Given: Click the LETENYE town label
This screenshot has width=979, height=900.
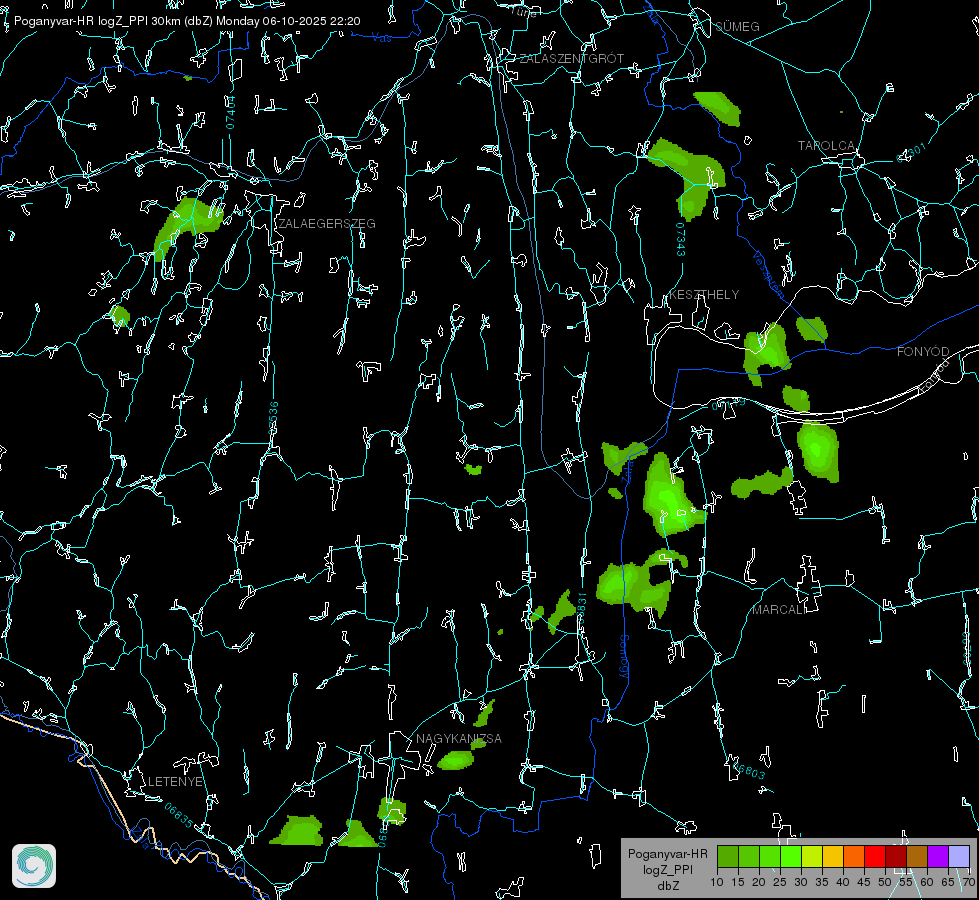Looking at the screenshot, I should (176, 781).
